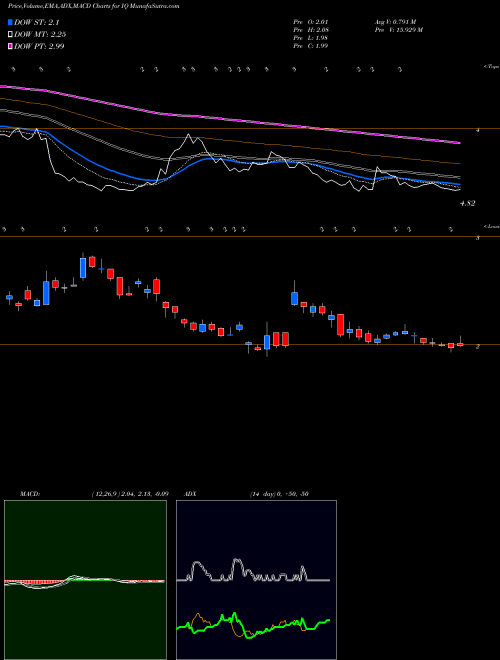Screen dimensions: 500x660
Task: Click the 'Pre V: 15.929 M' value
Action: 398,30
